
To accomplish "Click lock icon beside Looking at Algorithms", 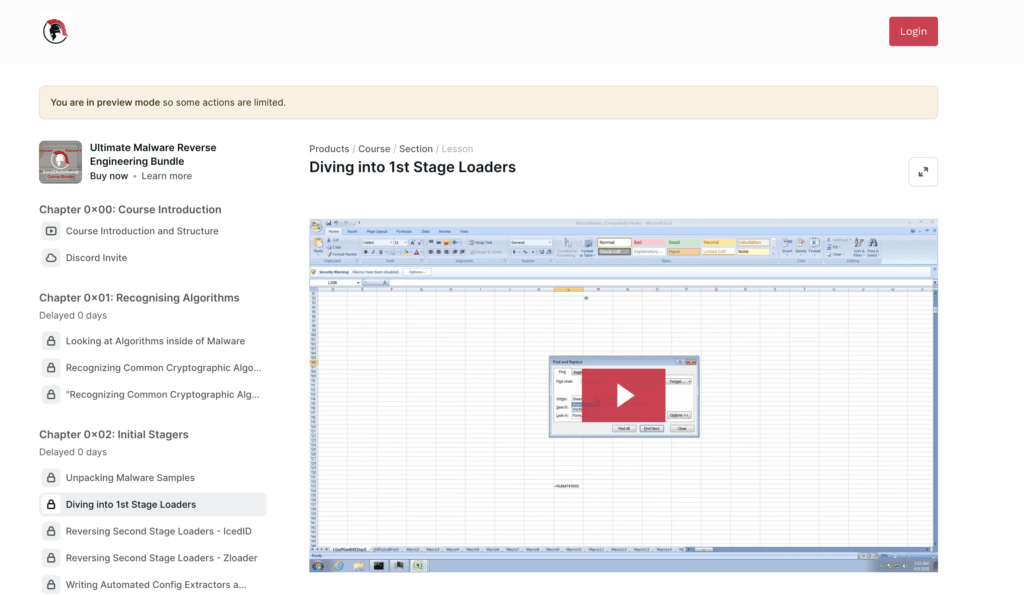I will [x=51, y=341].
